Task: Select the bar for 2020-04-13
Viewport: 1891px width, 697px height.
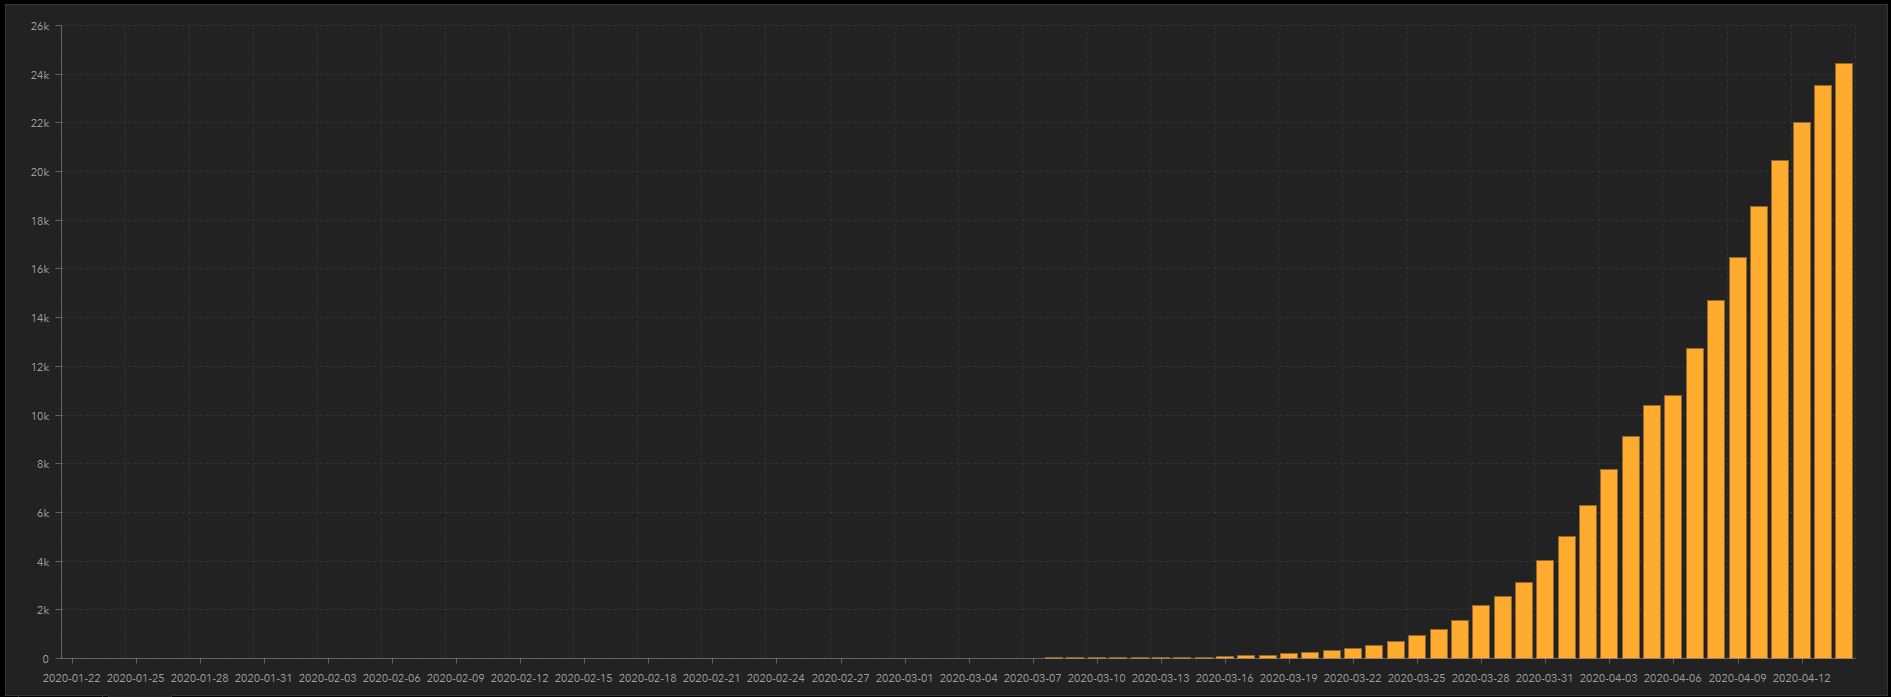Action: coord(1822,372)
